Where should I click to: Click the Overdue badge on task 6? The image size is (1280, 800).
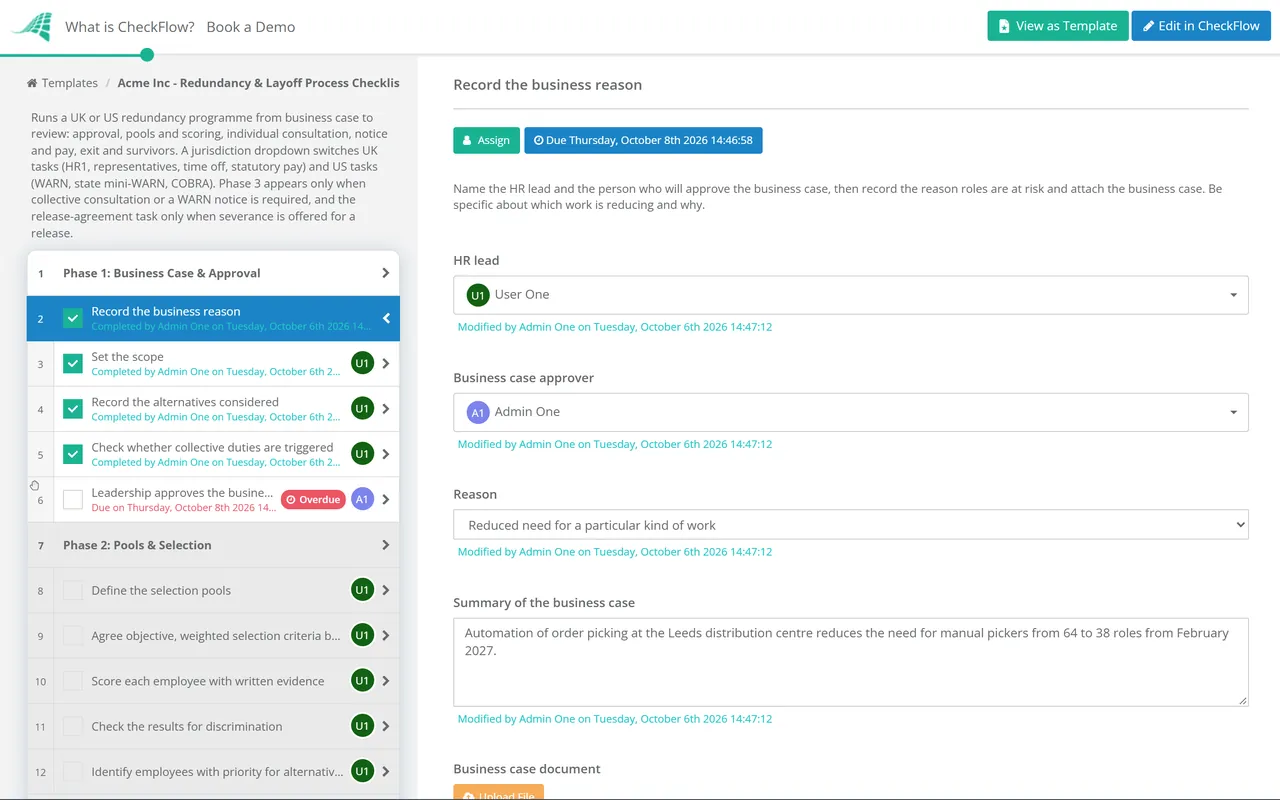click(313, 499)
